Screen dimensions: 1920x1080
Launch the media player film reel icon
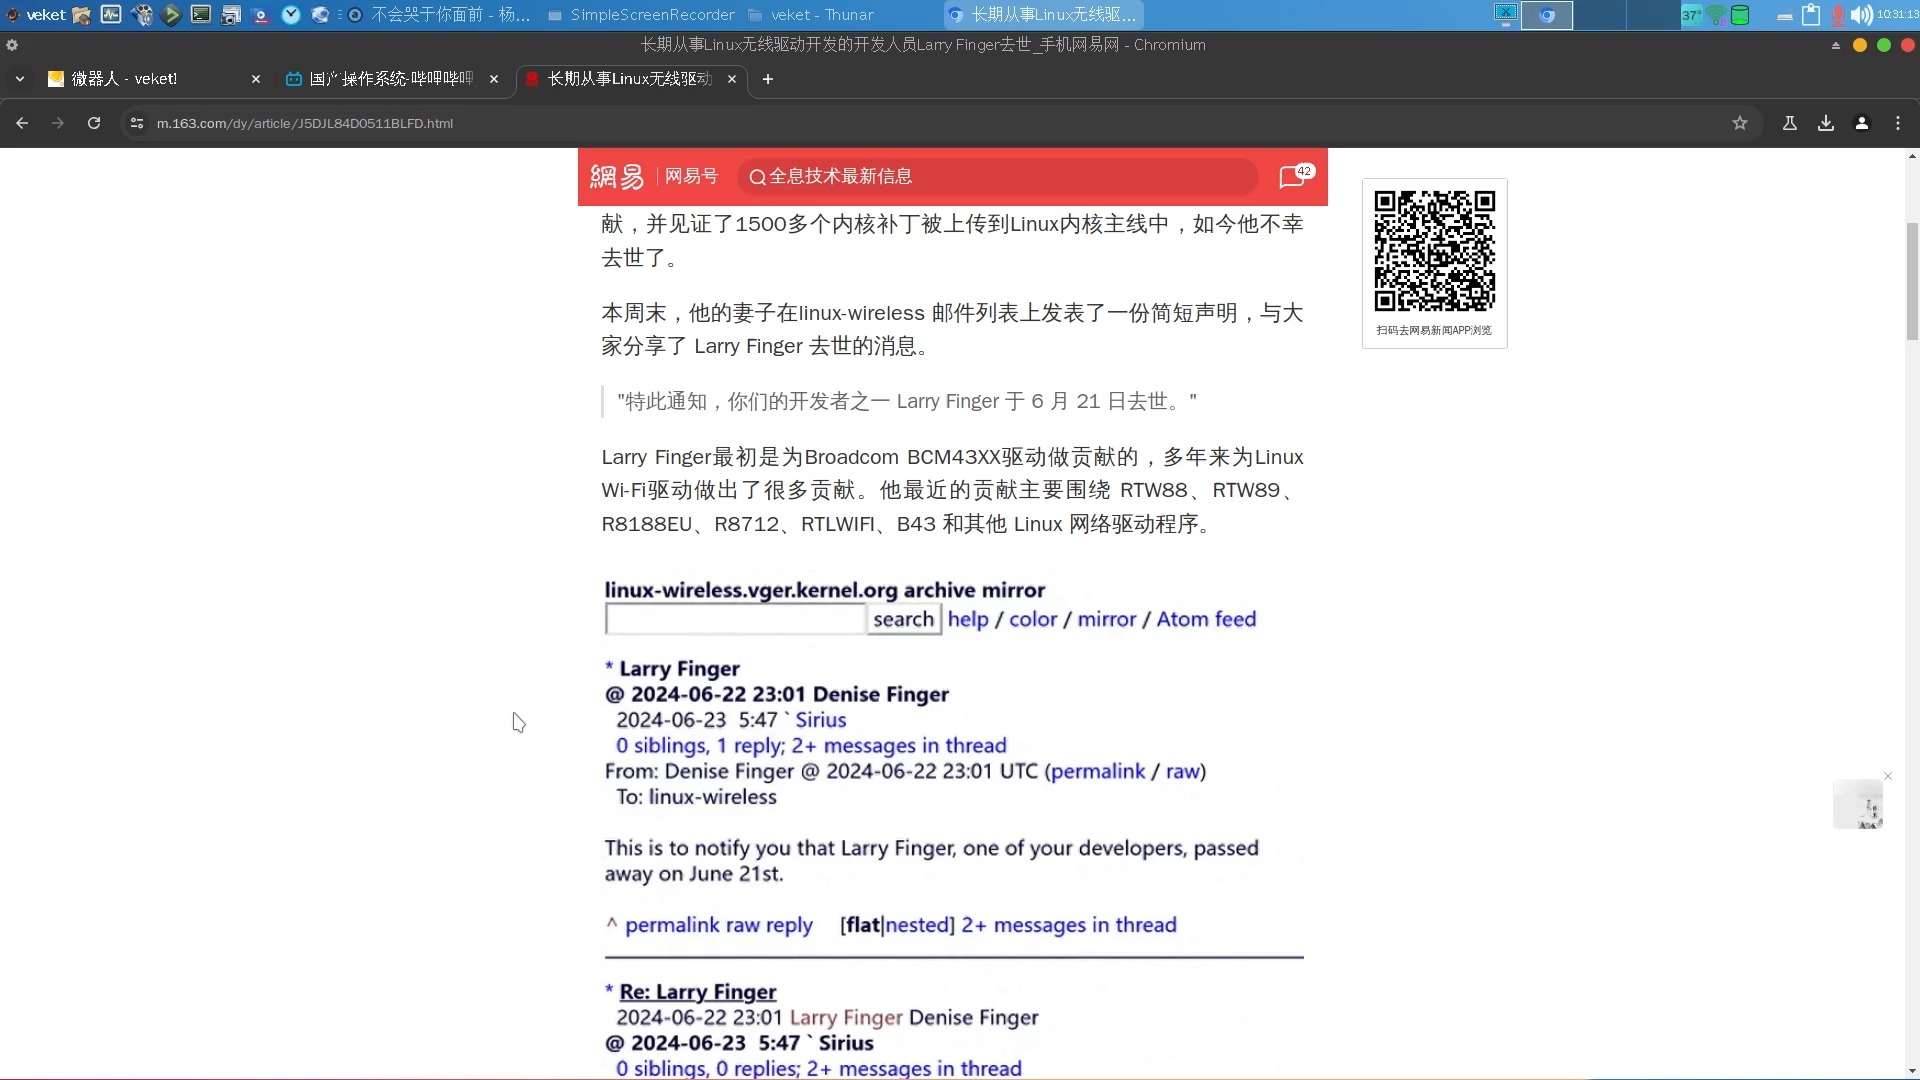click(141, 14)
